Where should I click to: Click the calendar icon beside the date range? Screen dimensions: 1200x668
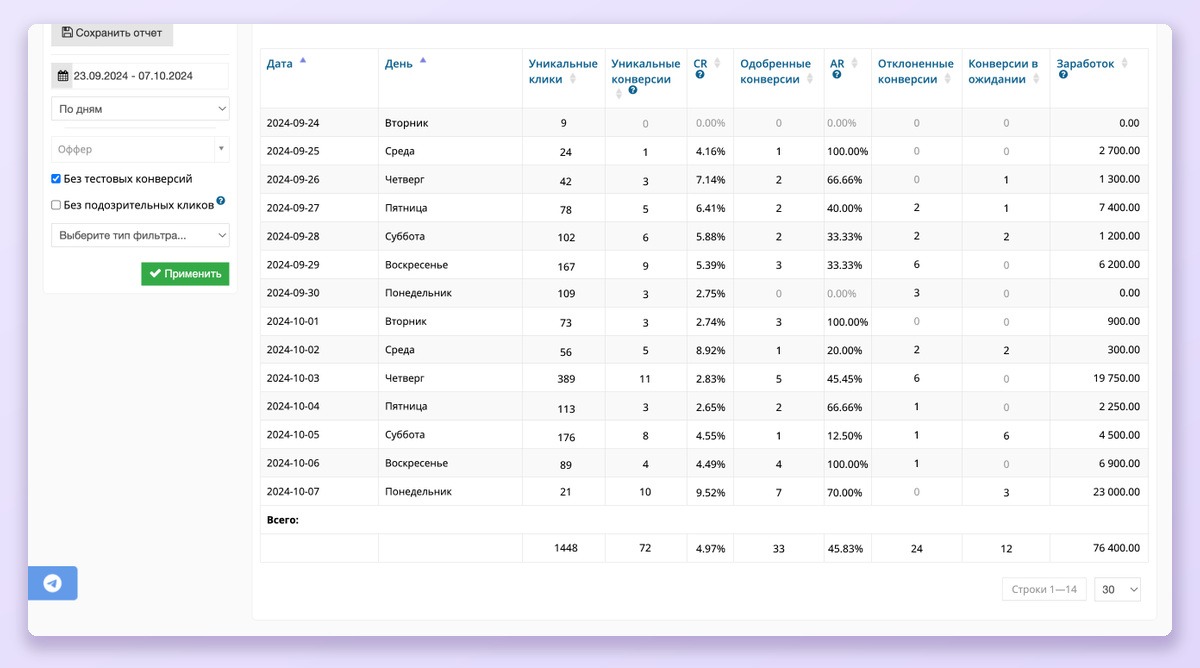pos(63,76)
